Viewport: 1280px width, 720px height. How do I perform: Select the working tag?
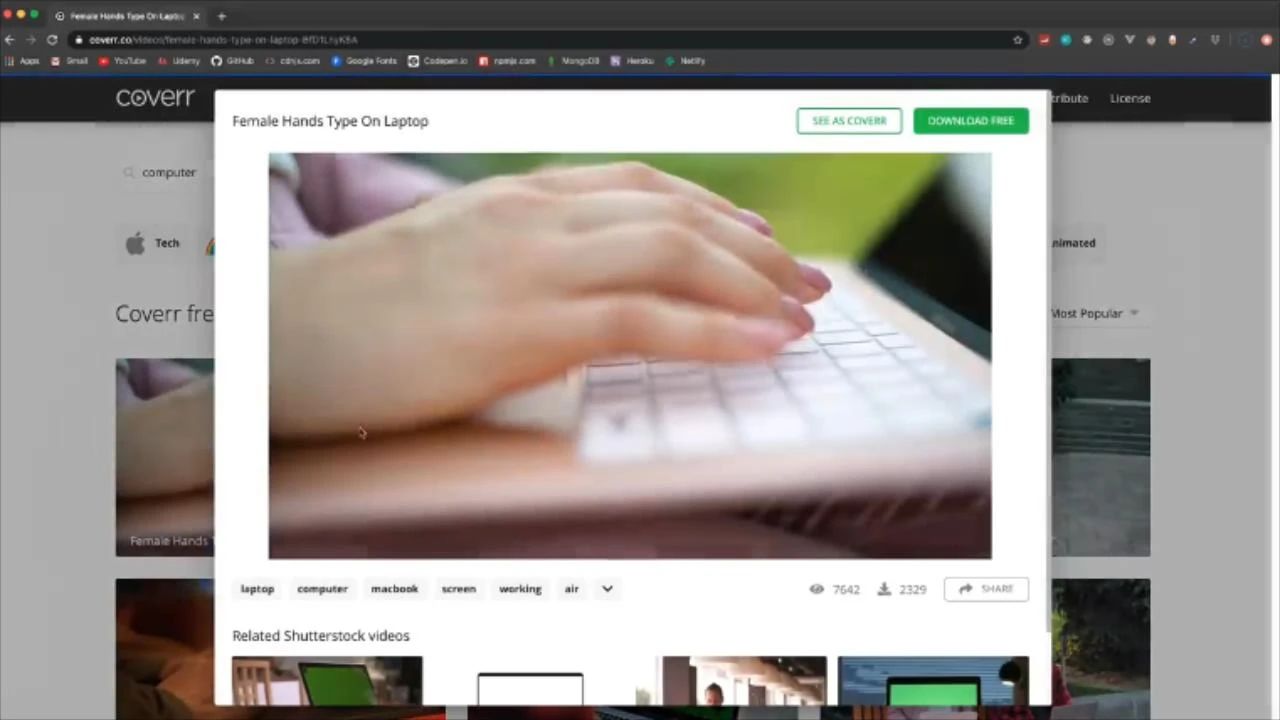(x=520, y=589)
